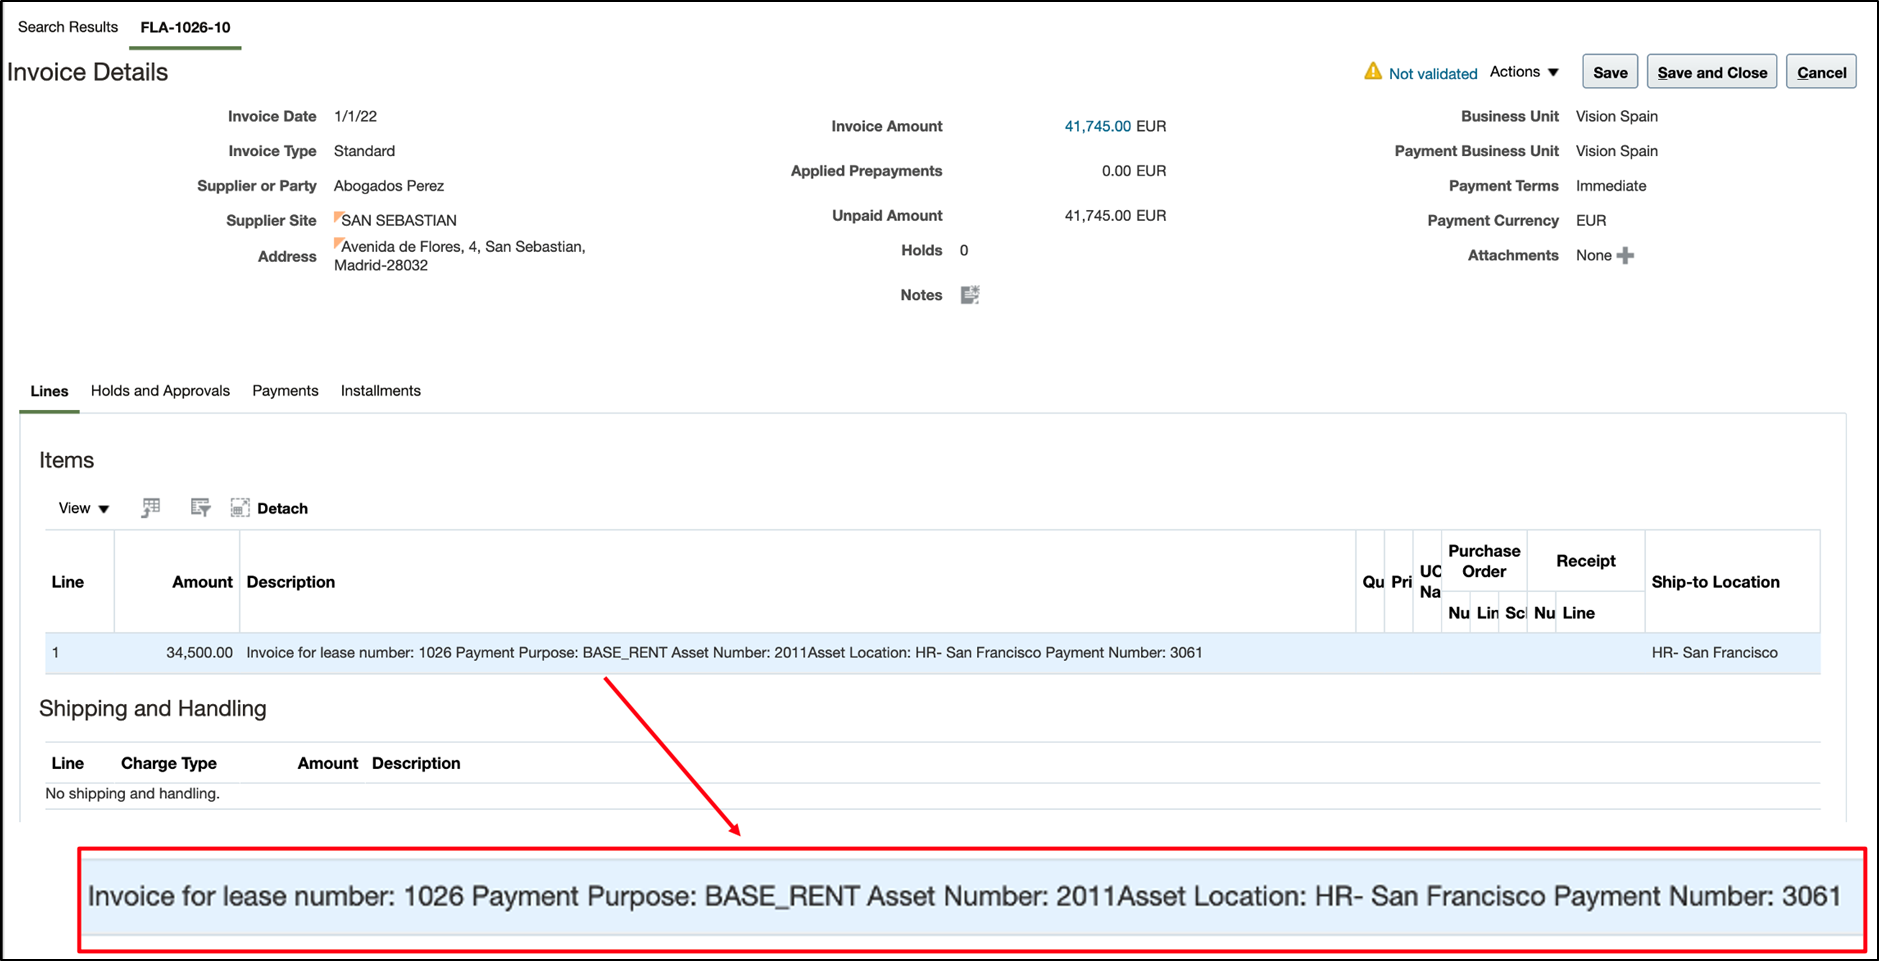
Task: Click the Save button
Action: [1610, 72]
